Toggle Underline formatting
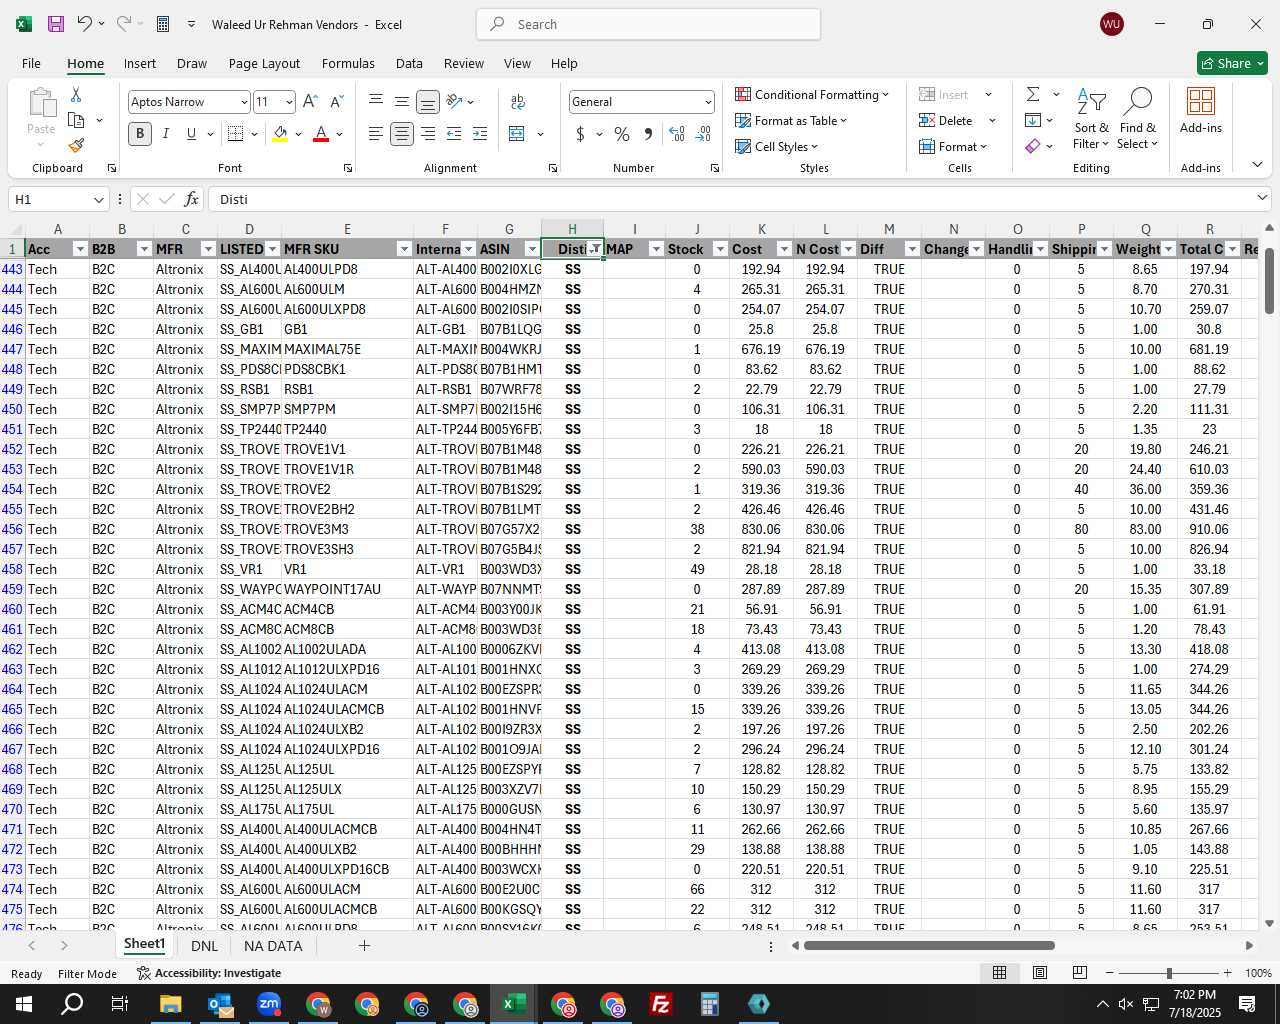This screenshot has width=1280, height=1024. point(191,133)
